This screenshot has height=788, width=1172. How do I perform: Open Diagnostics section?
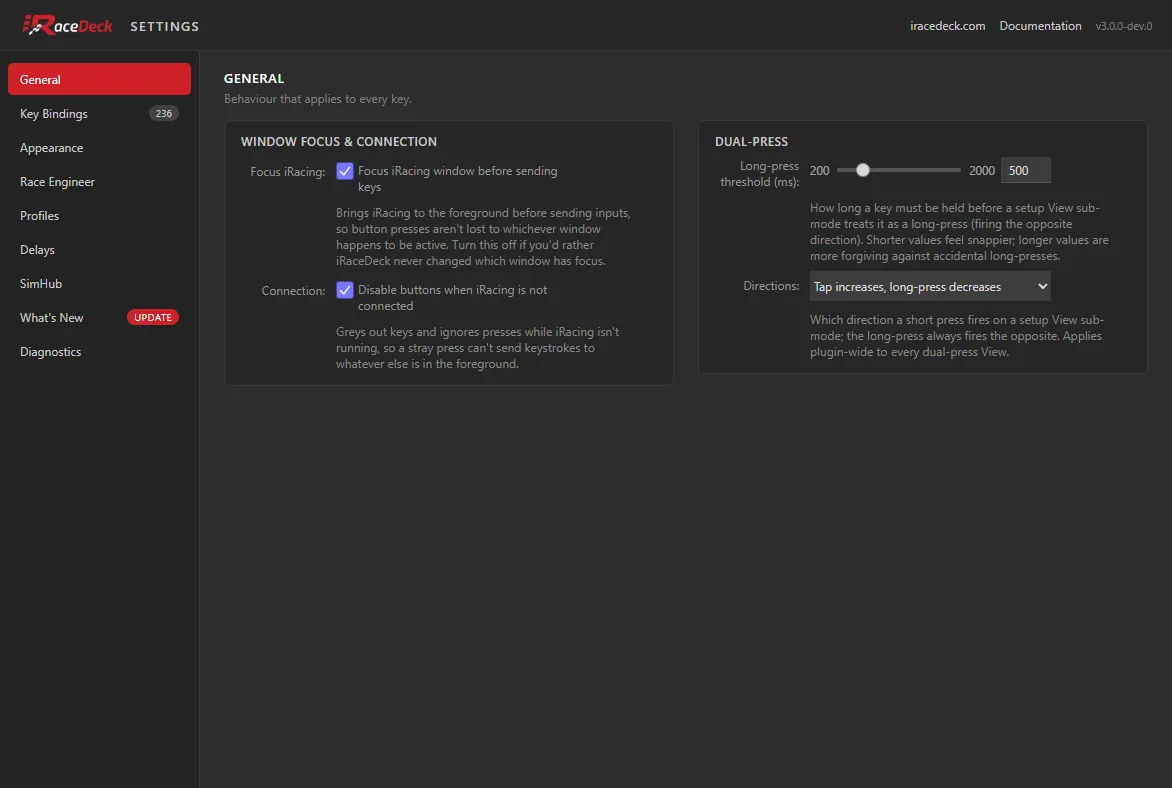99,351
